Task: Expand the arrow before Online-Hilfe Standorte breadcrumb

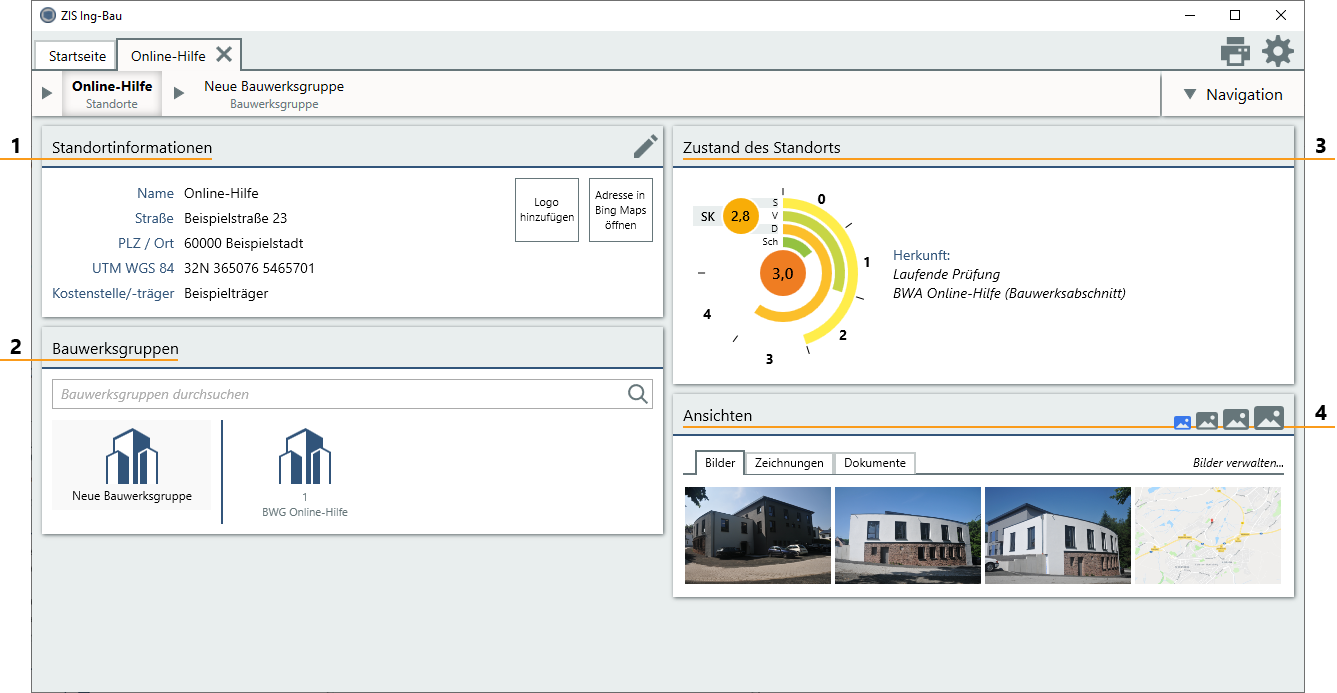Action: (47, 93)
